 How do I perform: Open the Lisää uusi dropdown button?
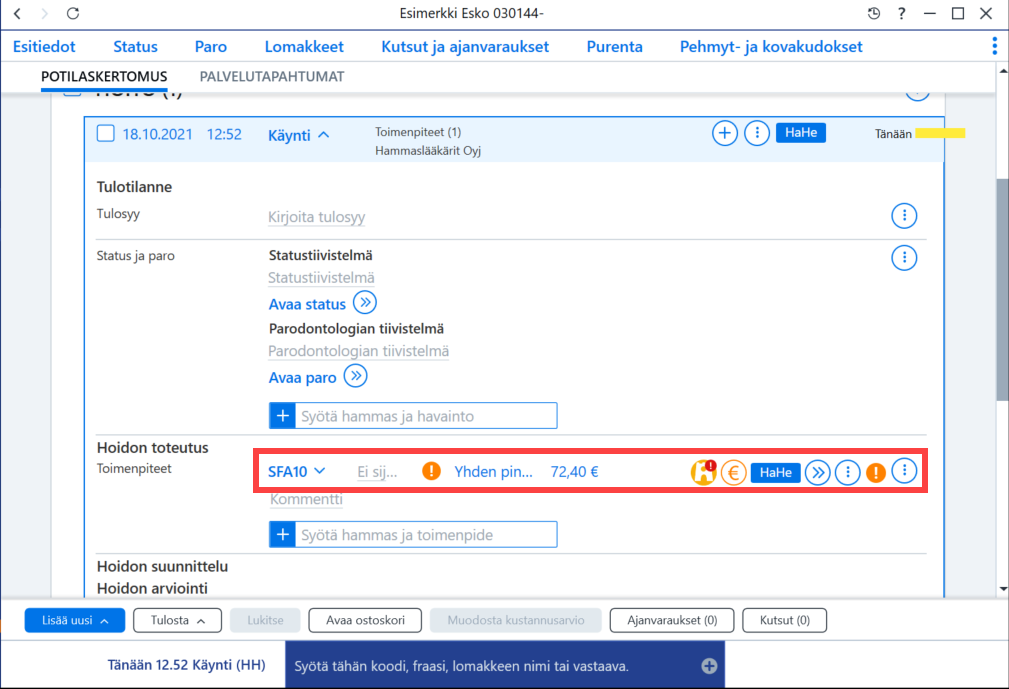[75, 620]
